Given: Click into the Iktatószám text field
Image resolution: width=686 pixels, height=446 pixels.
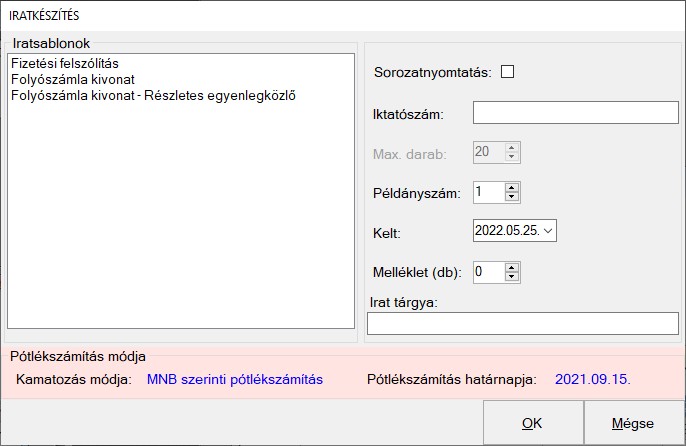Looking at the screenshot, I should point(575,112).
